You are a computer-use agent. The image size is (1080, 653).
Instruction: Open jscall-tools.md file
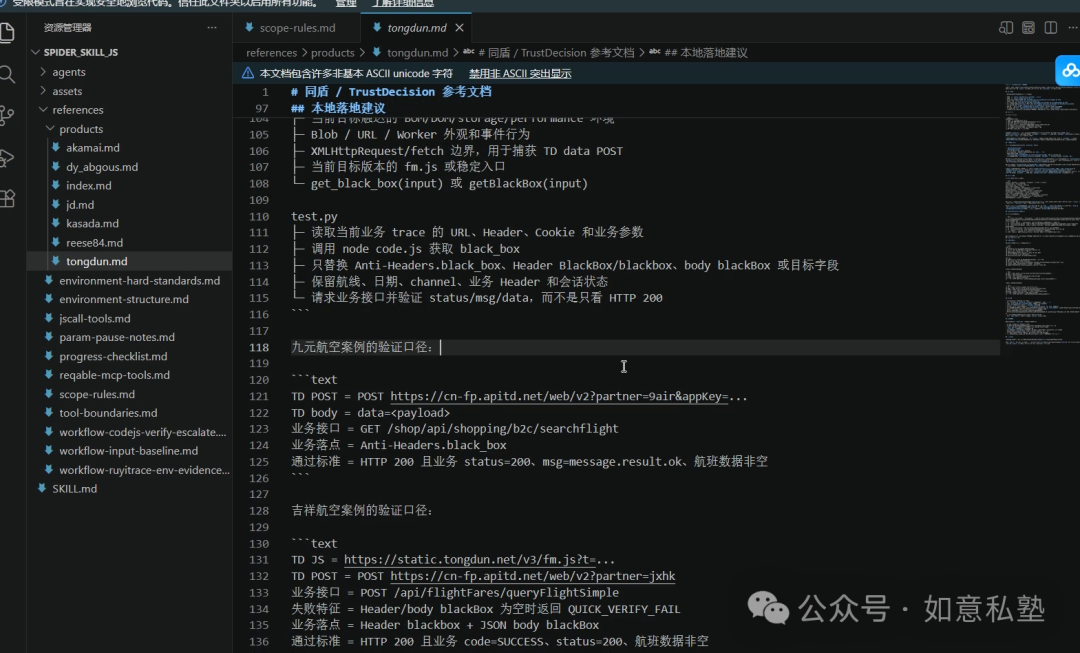click(94, 318)
